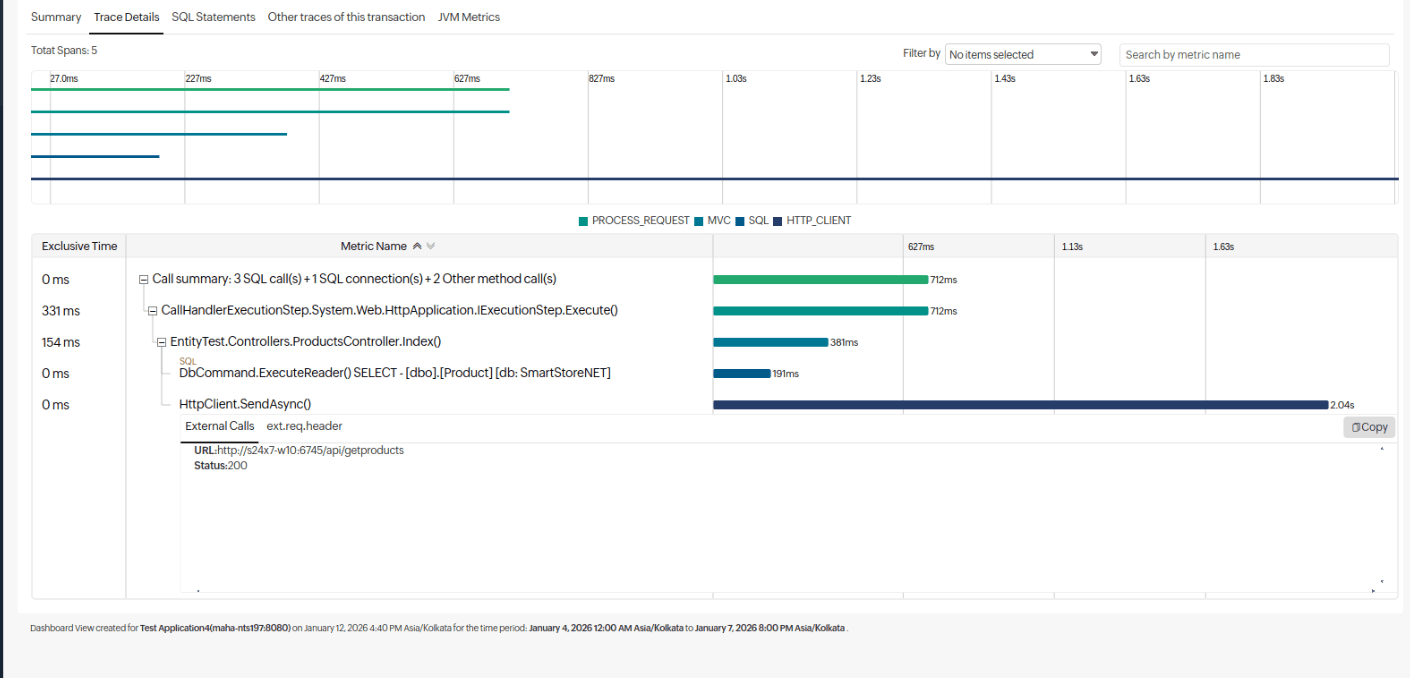Click the 2.04s HttpClient.SendAsync duration bar

1018,404
